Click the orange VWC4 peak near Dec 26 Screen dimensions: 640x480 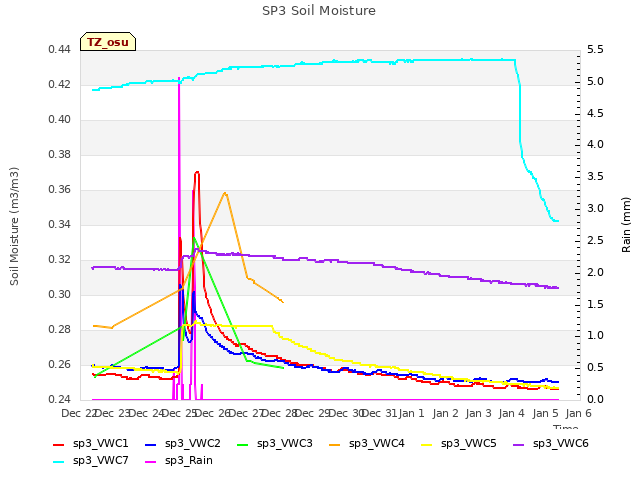(x=225, y=193)
